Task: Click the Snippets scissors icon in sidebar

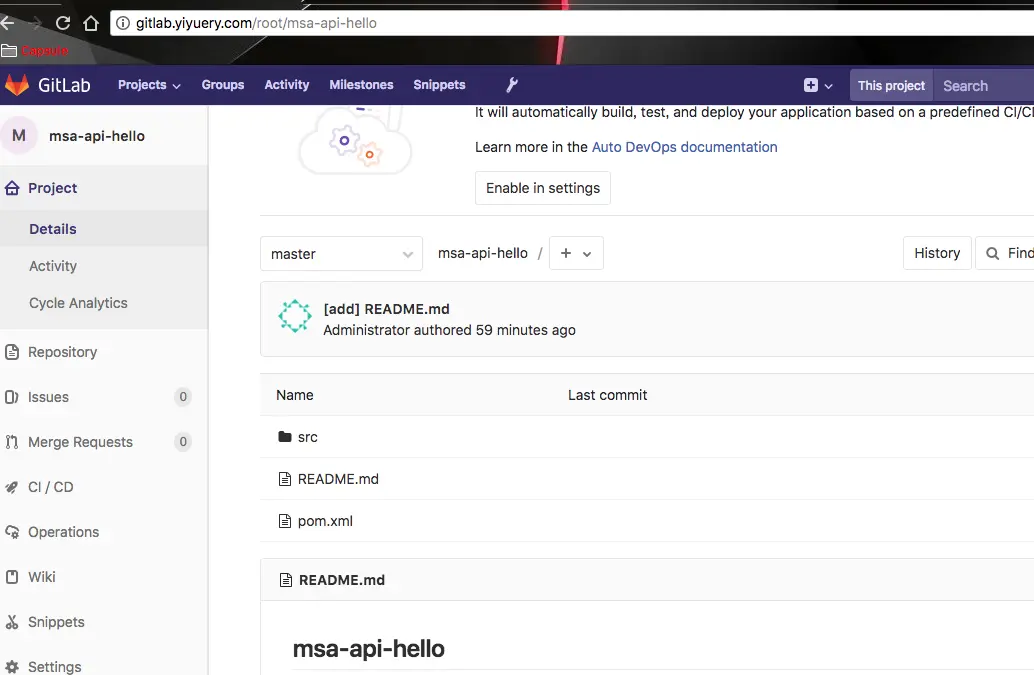Action: 12,622
